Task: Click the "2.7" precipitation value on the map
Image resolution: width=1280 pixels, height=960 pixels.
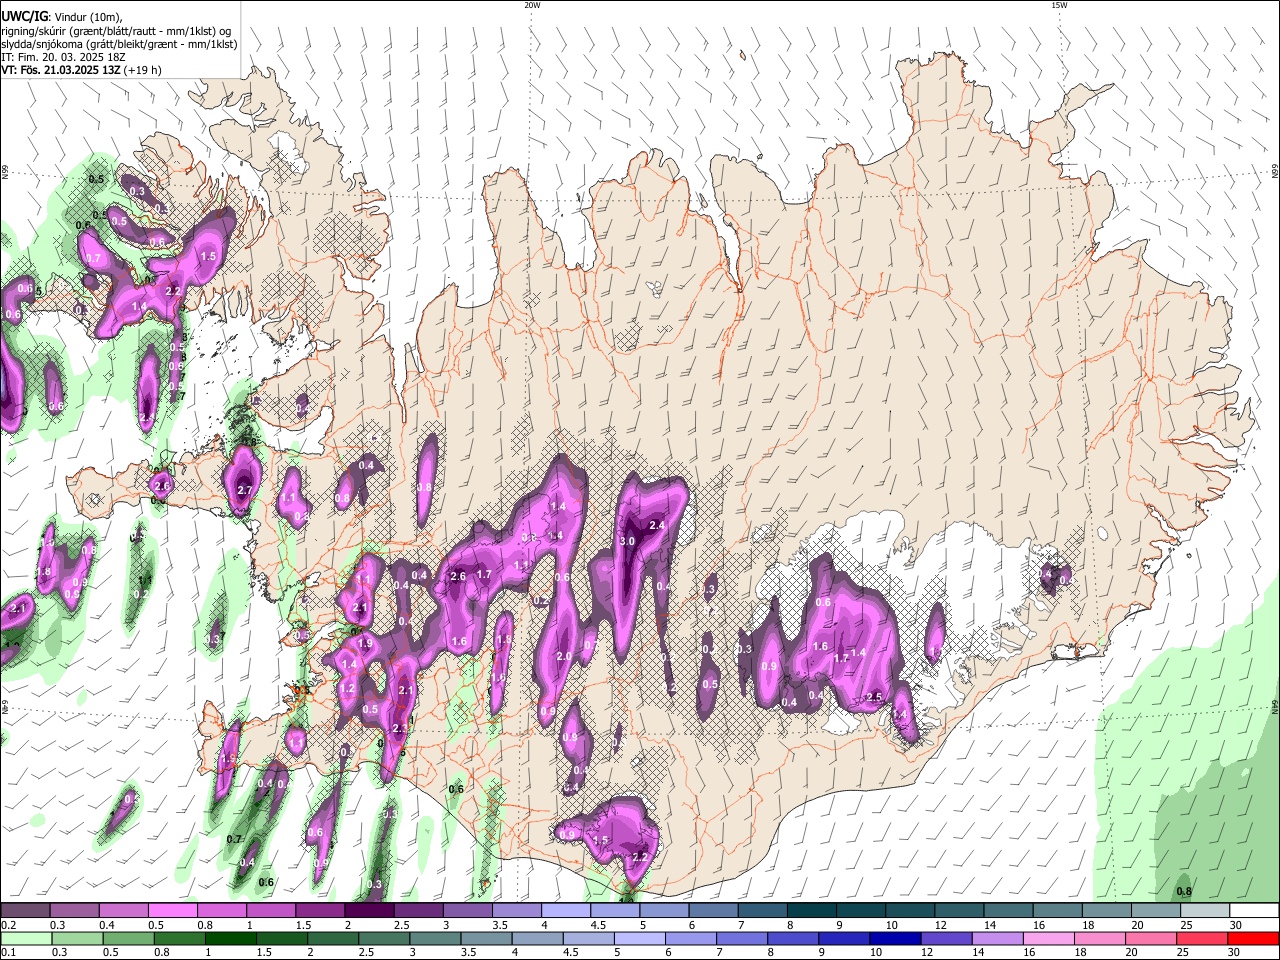Action: point(245,490)
